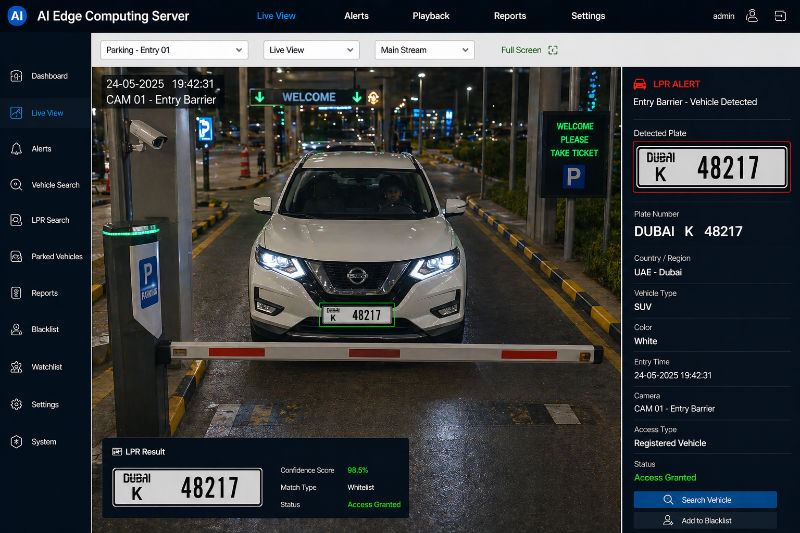Select LPR Search in the sidebar
The height and width of the screenshot is (533, 800).
click(x=45, y=220)
